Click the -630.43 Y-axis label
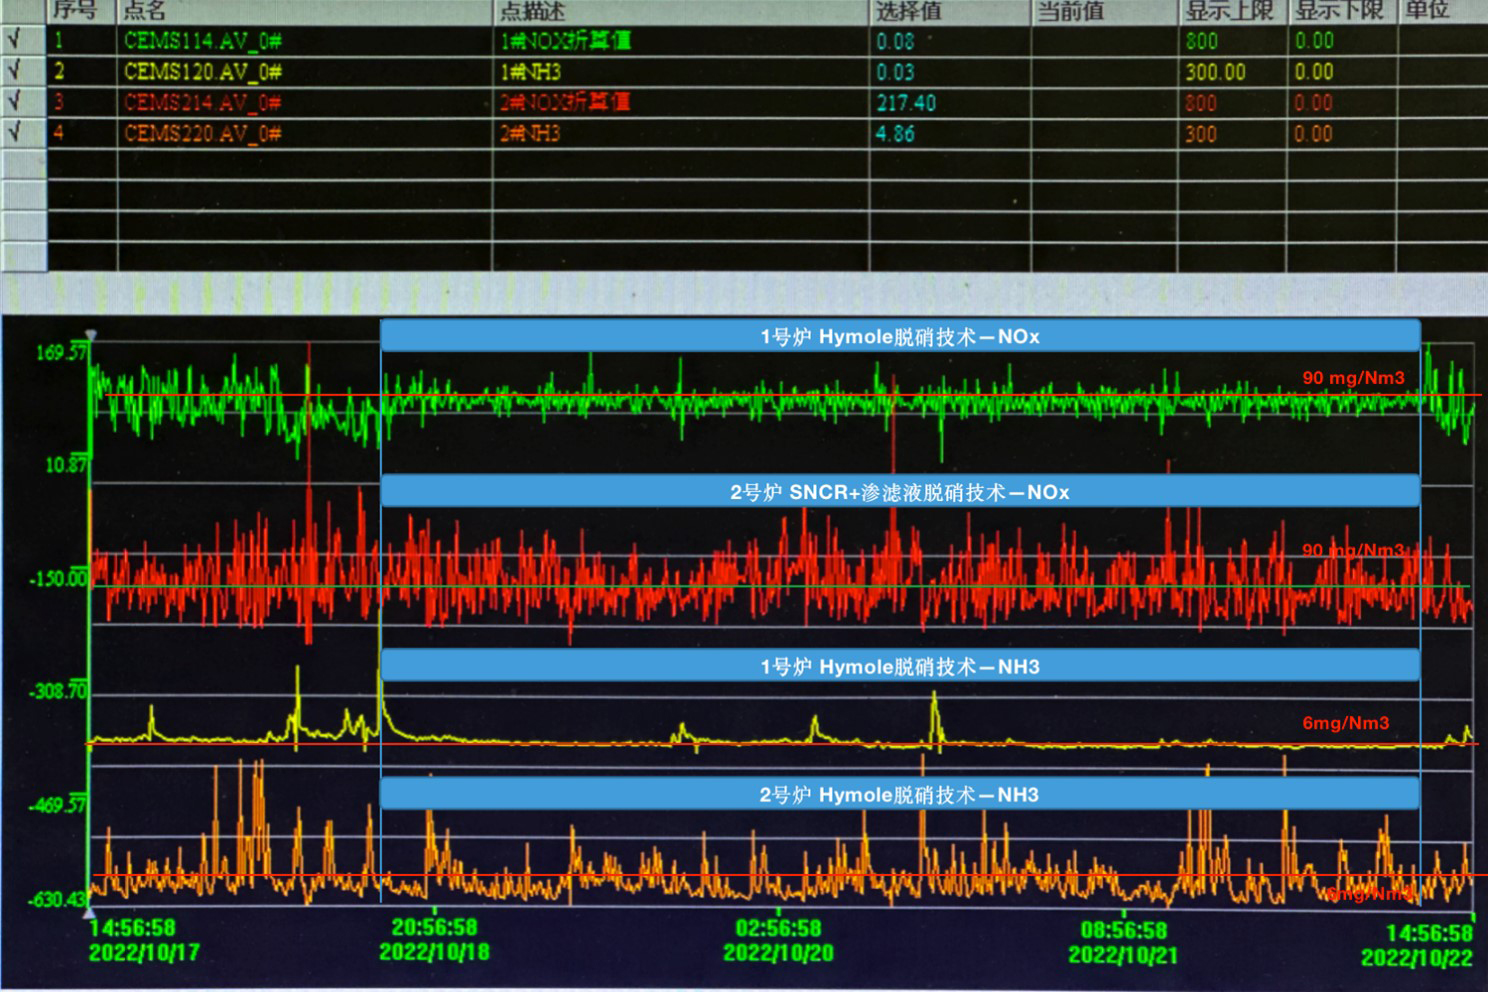The image size is (1488, 992). [x=58, y=900]
